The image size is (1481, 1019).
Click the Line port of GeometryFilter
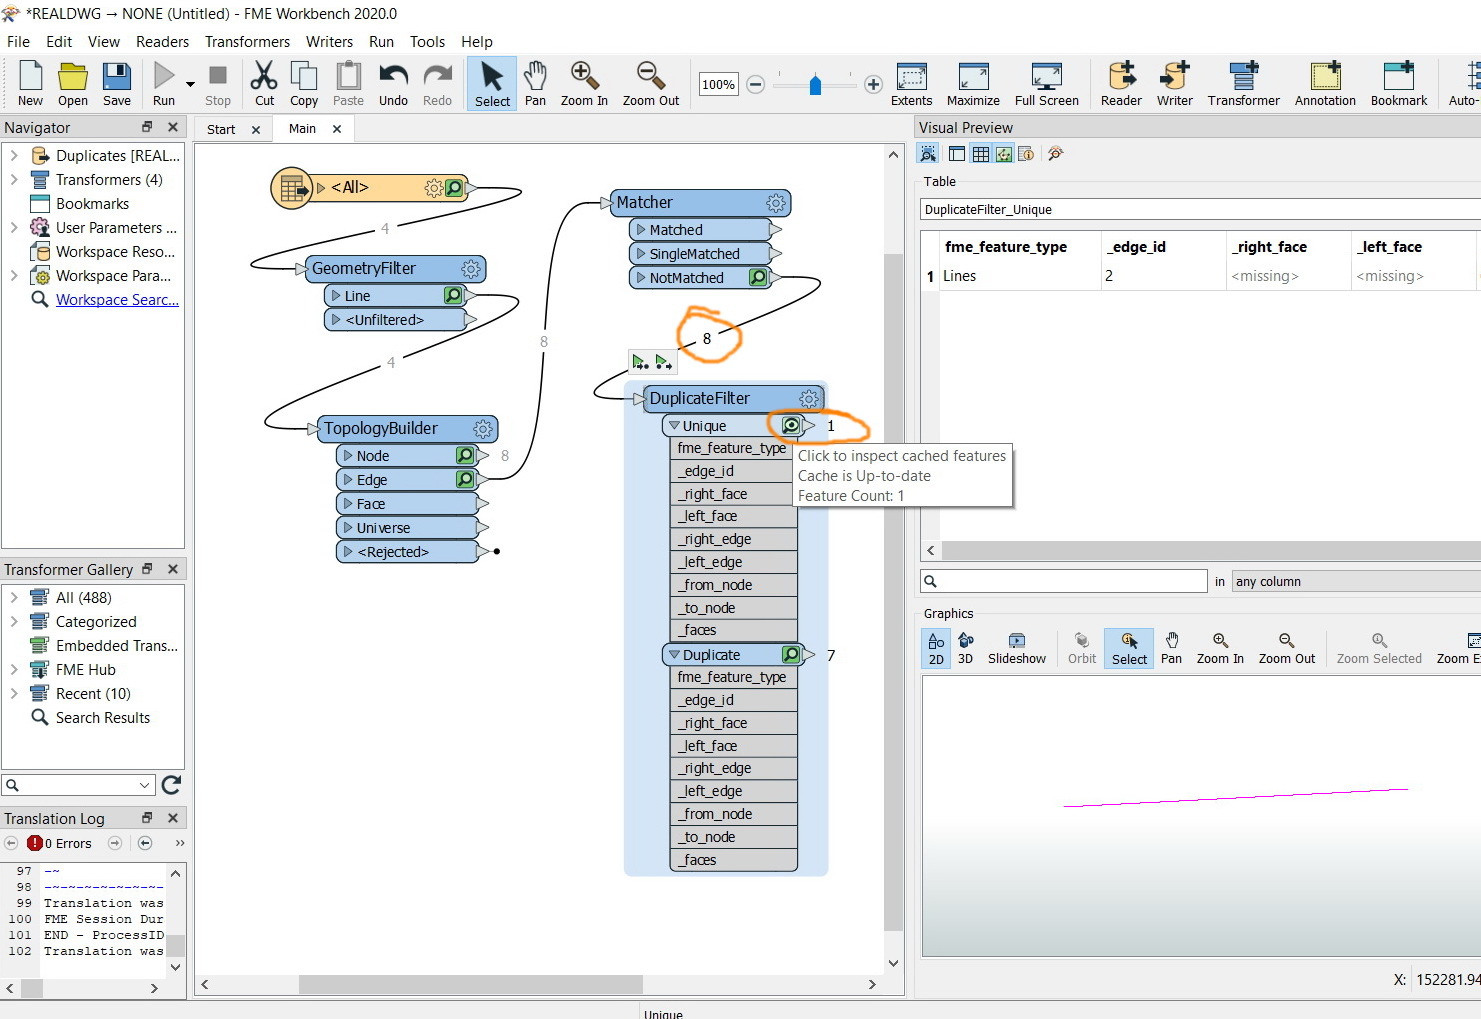coord(396,296)
